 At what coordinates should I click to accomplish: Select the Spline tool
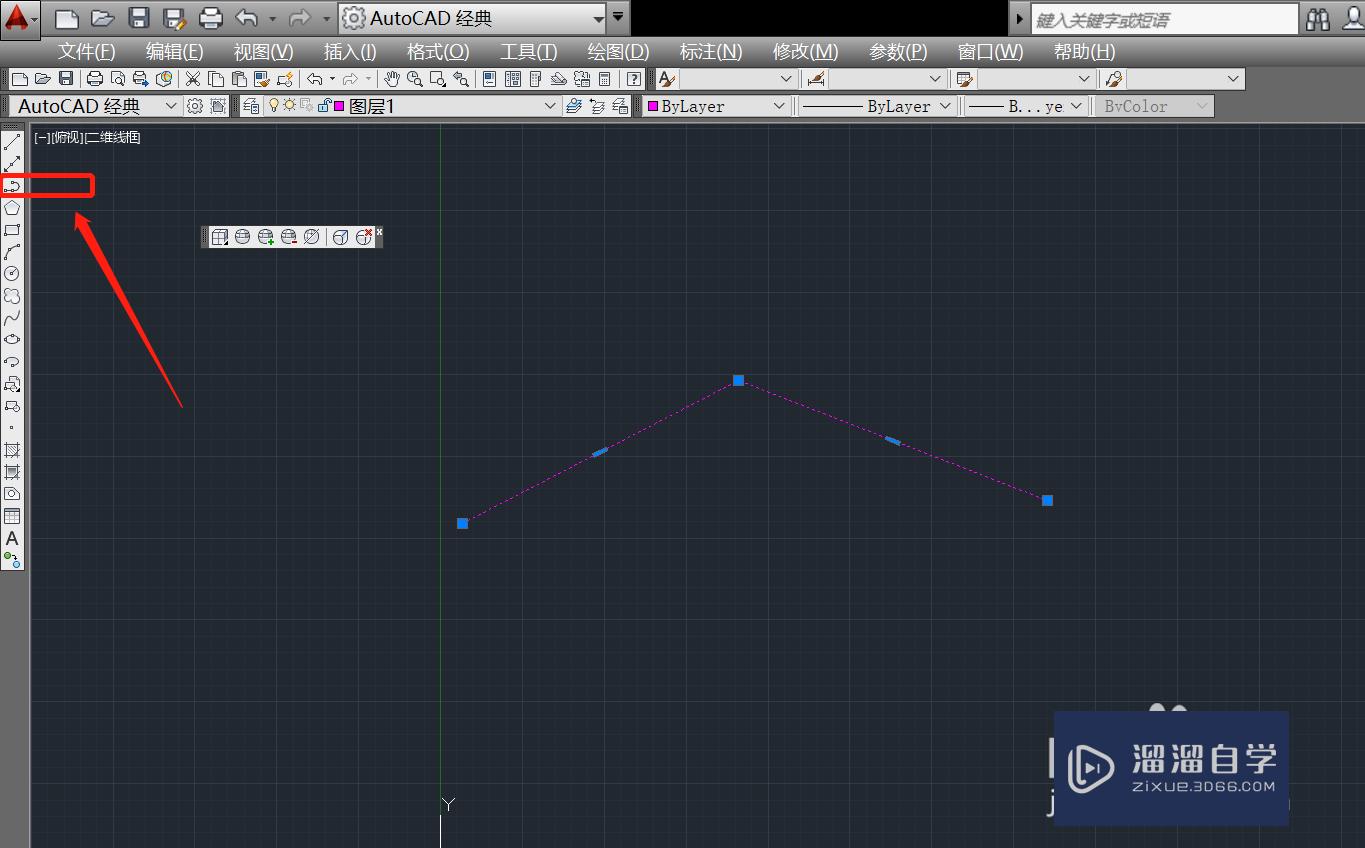click(x=12, y=318)
